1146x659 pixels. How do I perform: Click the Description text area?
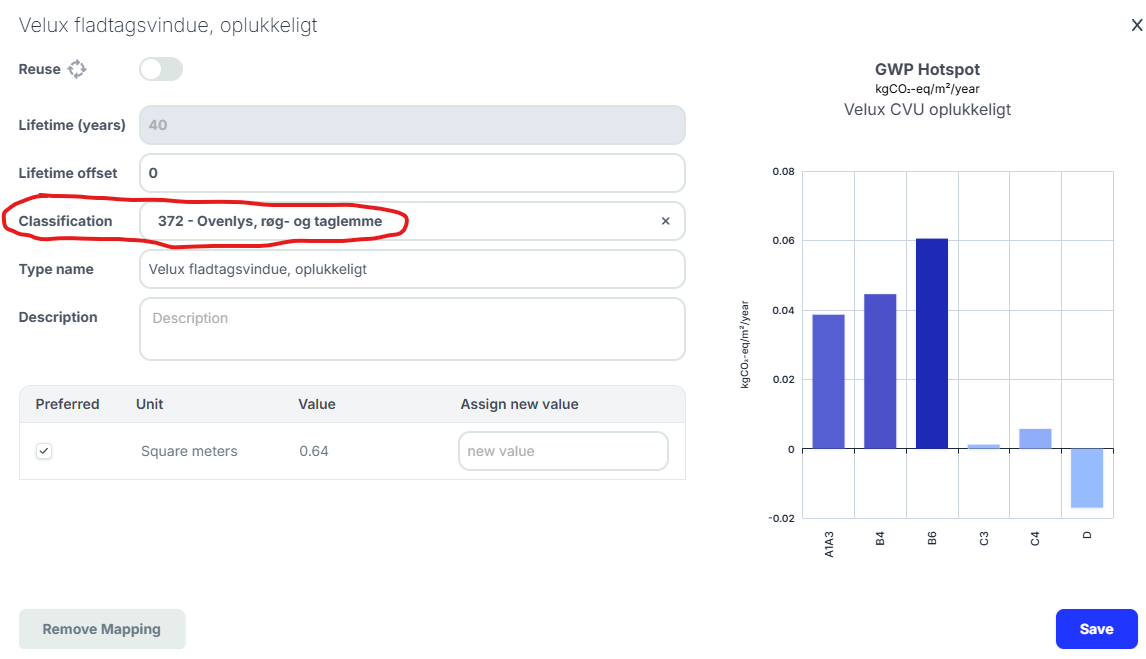coord(412,329)
